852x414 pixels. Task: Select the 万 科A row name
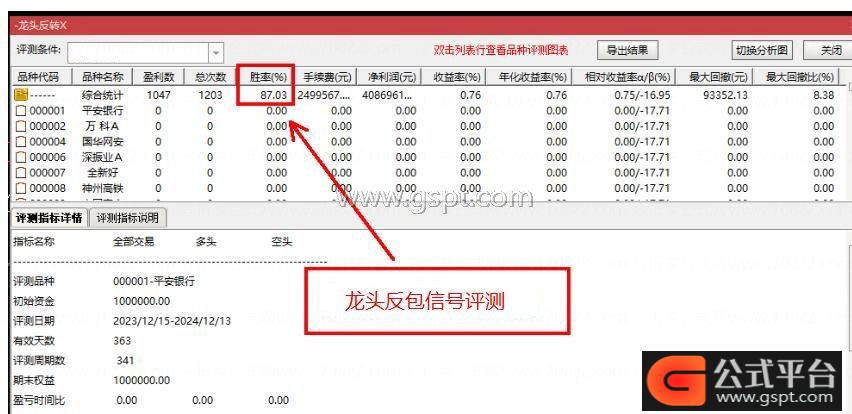pyautogui.click(x=102, y=127)
